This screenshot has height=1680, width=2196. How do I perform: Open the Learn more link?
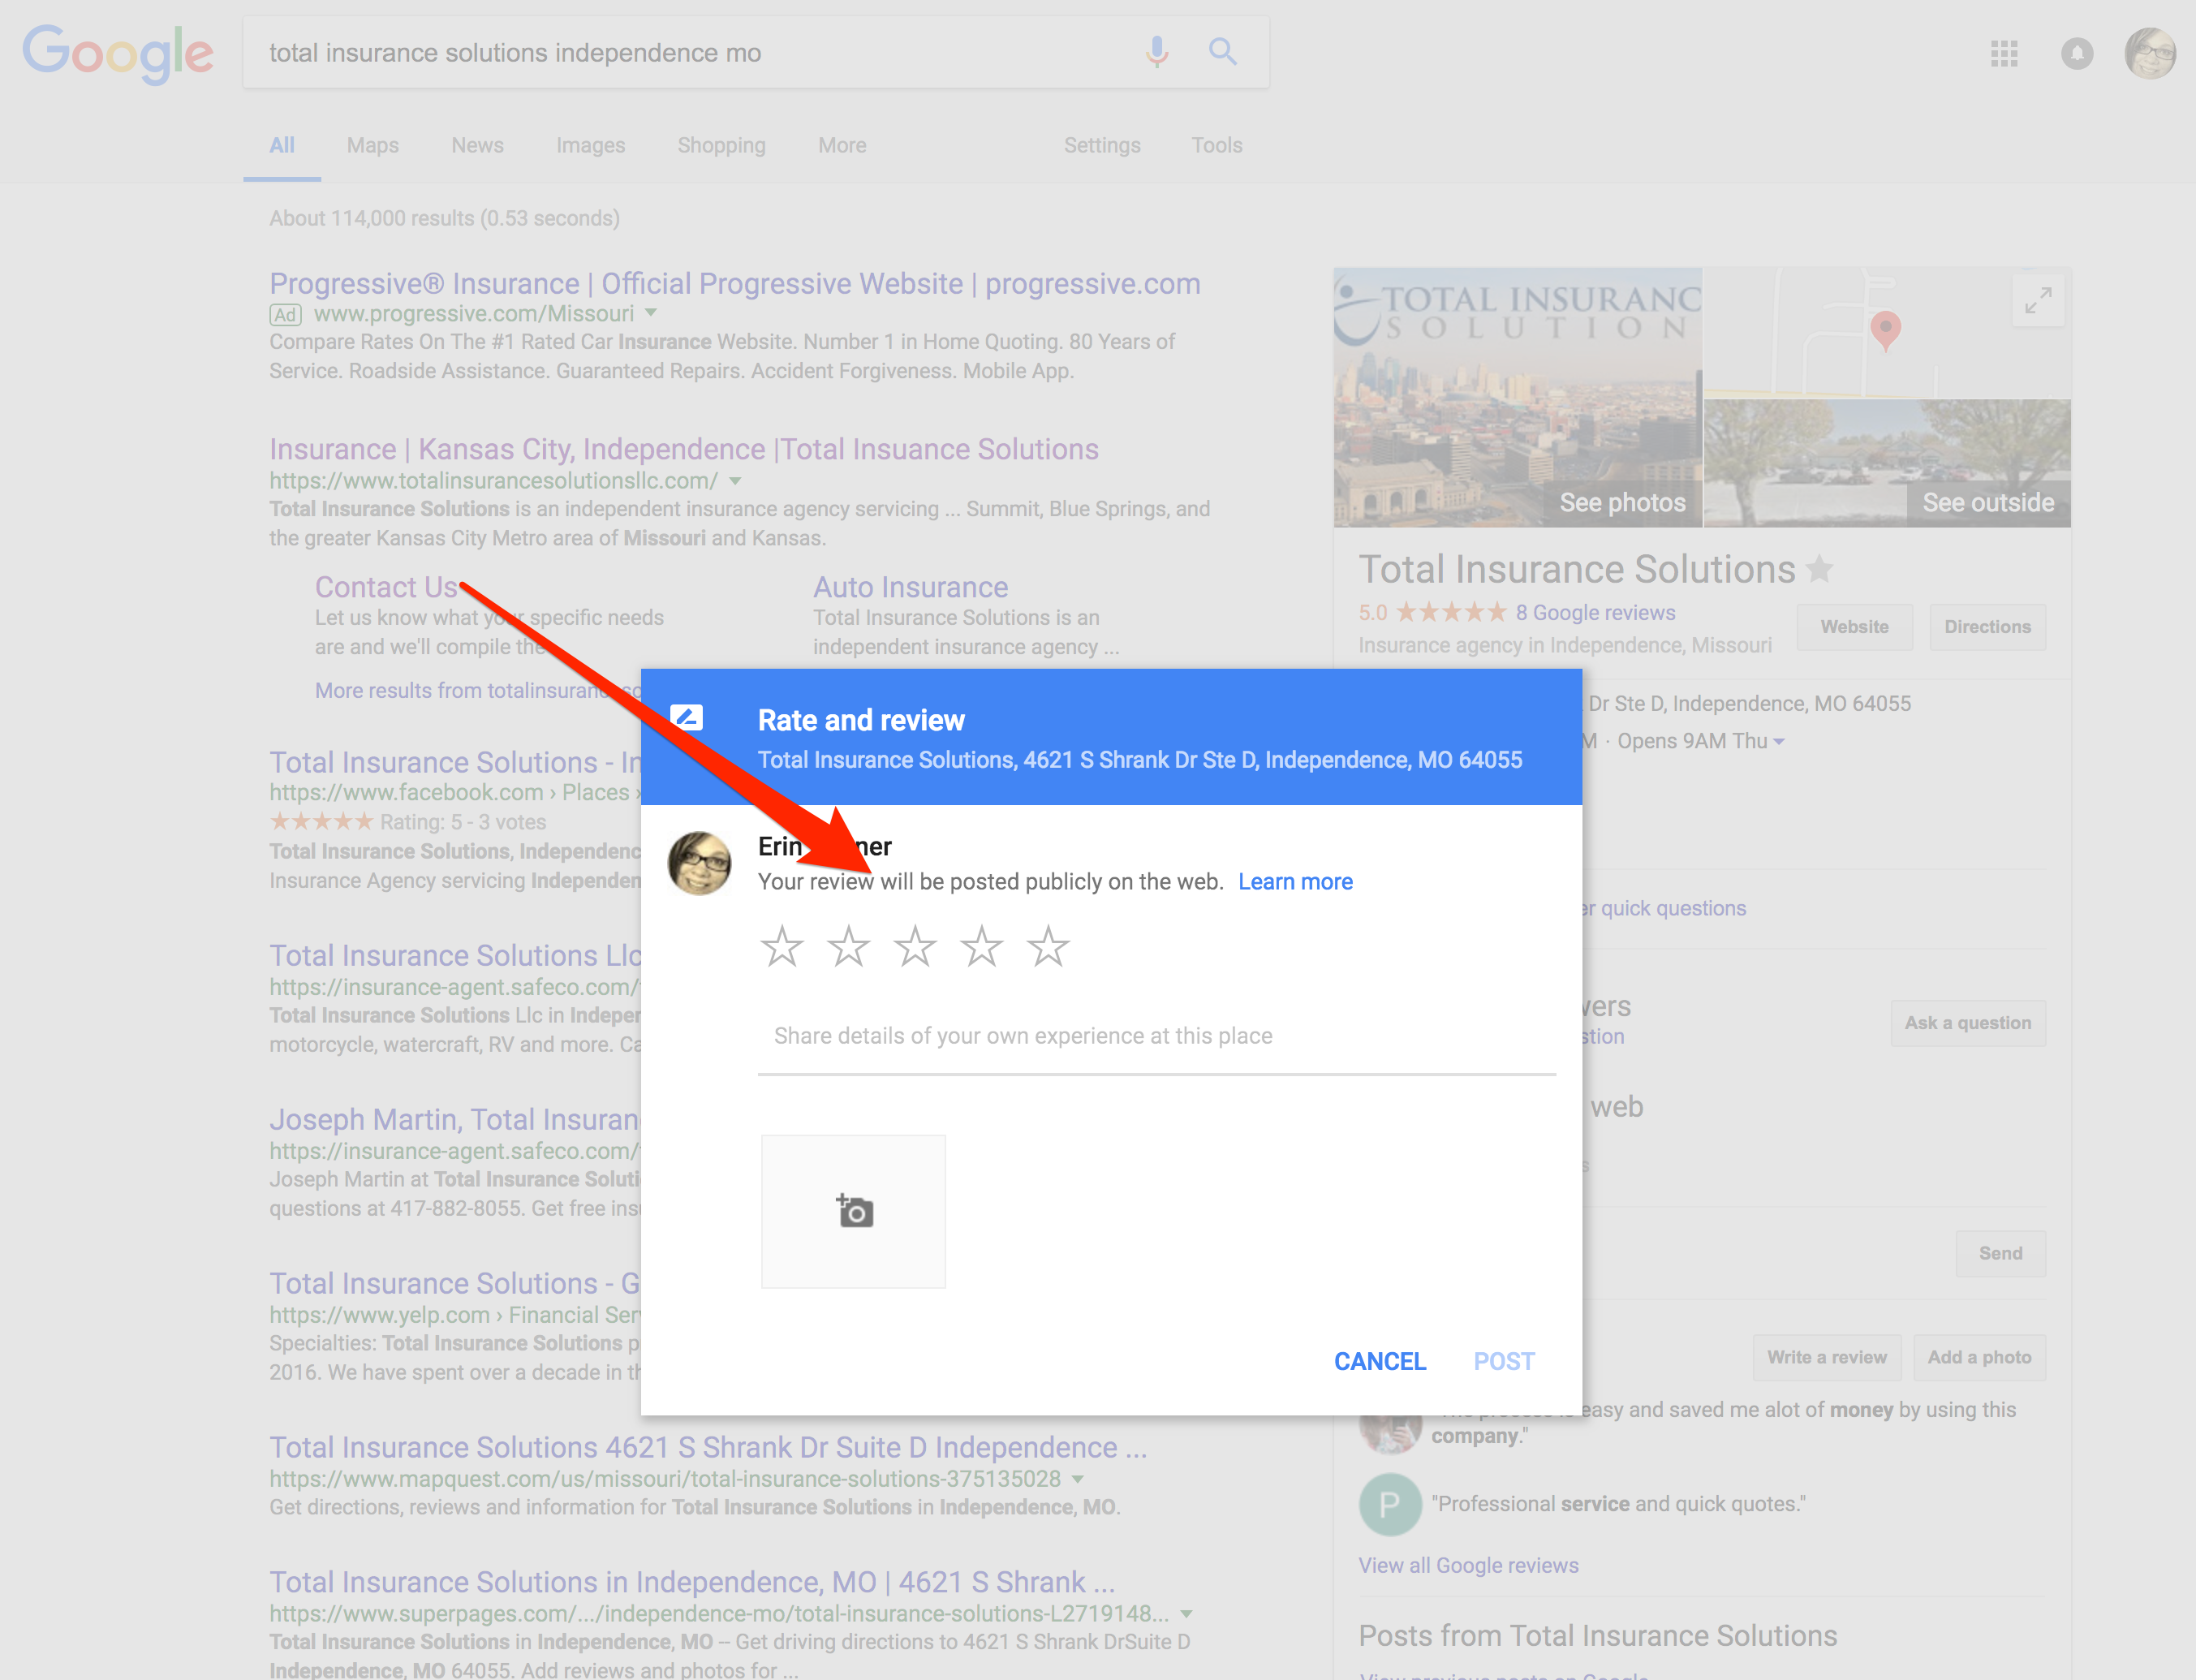1295,881
